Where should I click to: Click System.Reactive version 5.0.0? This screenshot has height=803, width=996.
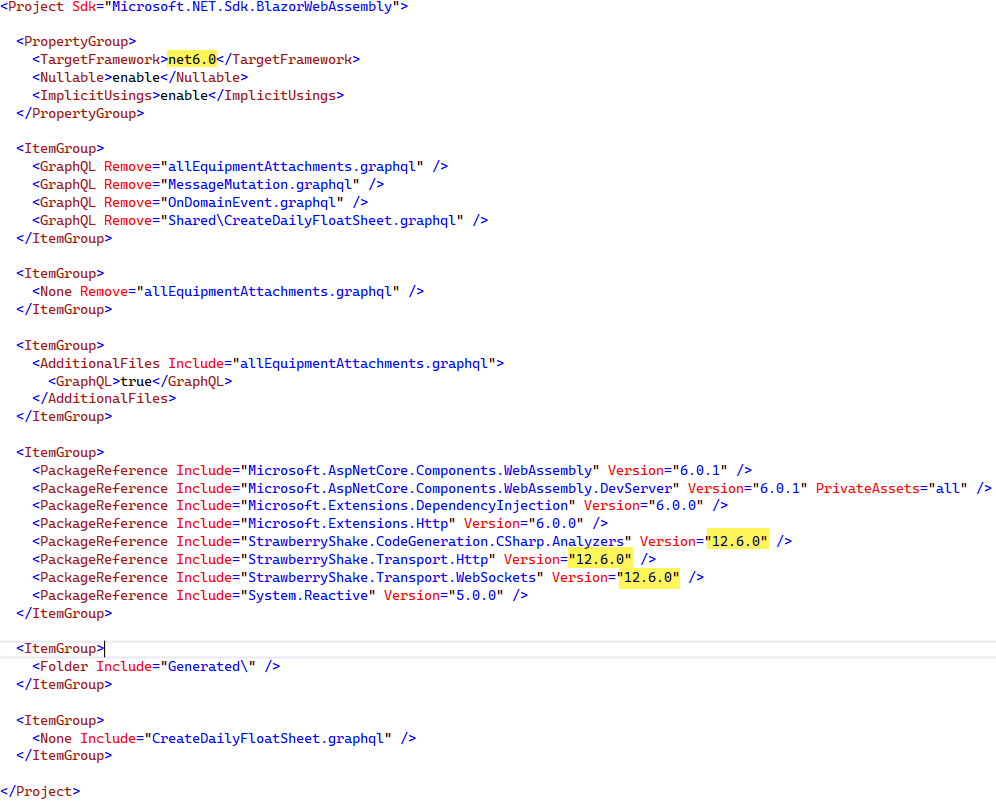[x=476, y=596]
